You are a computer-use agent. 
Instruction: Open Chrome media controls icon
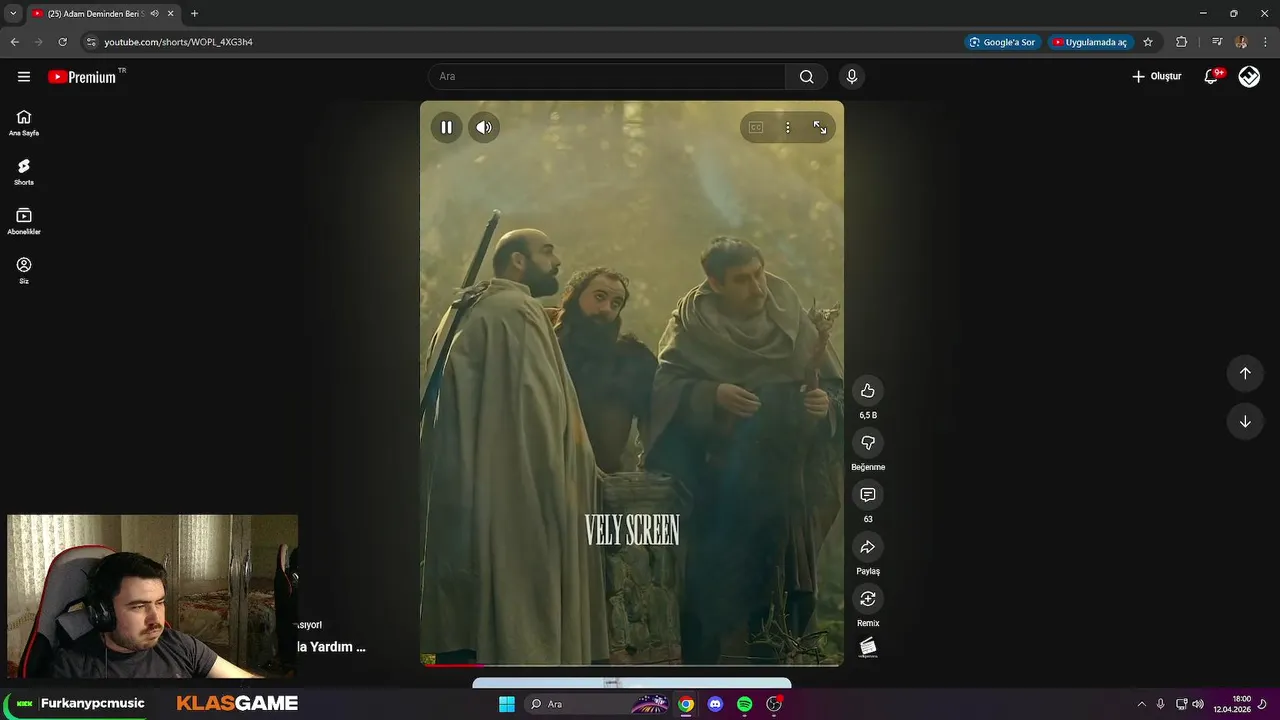coord(1217,42)
